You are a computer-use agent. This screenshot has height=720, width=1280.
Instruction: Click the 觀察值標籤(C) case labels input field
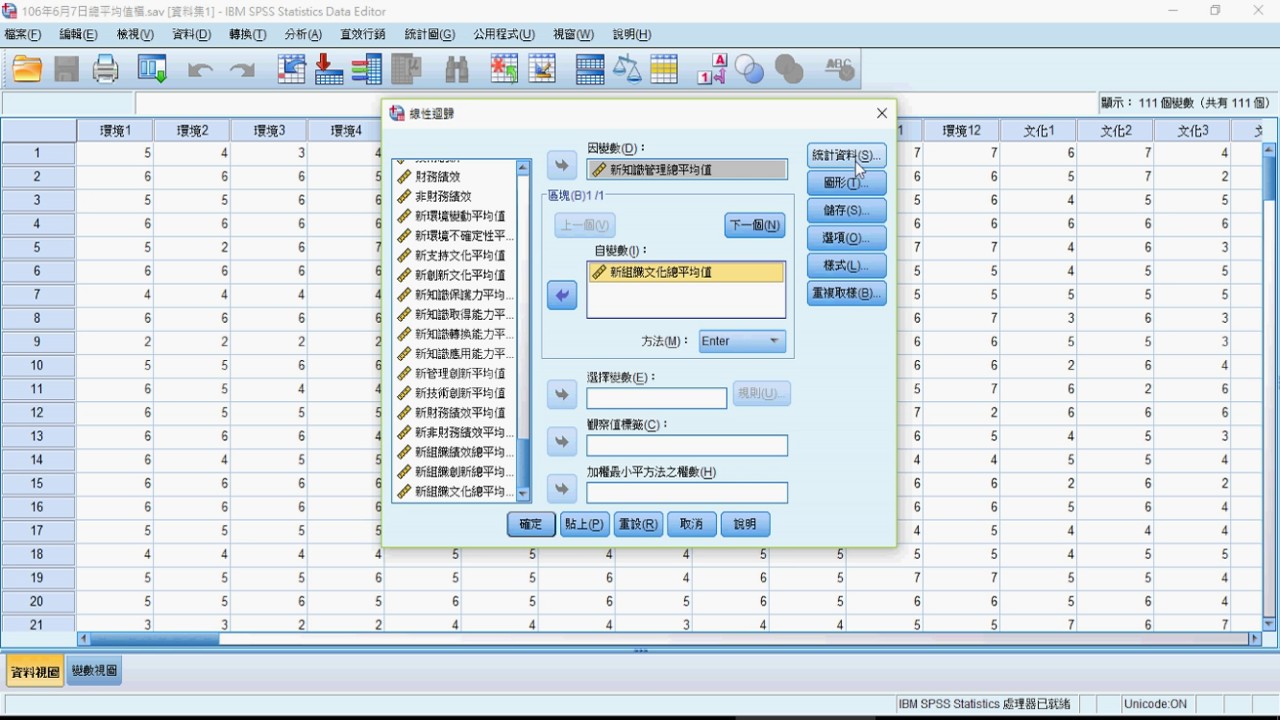[x=687, y=445]
